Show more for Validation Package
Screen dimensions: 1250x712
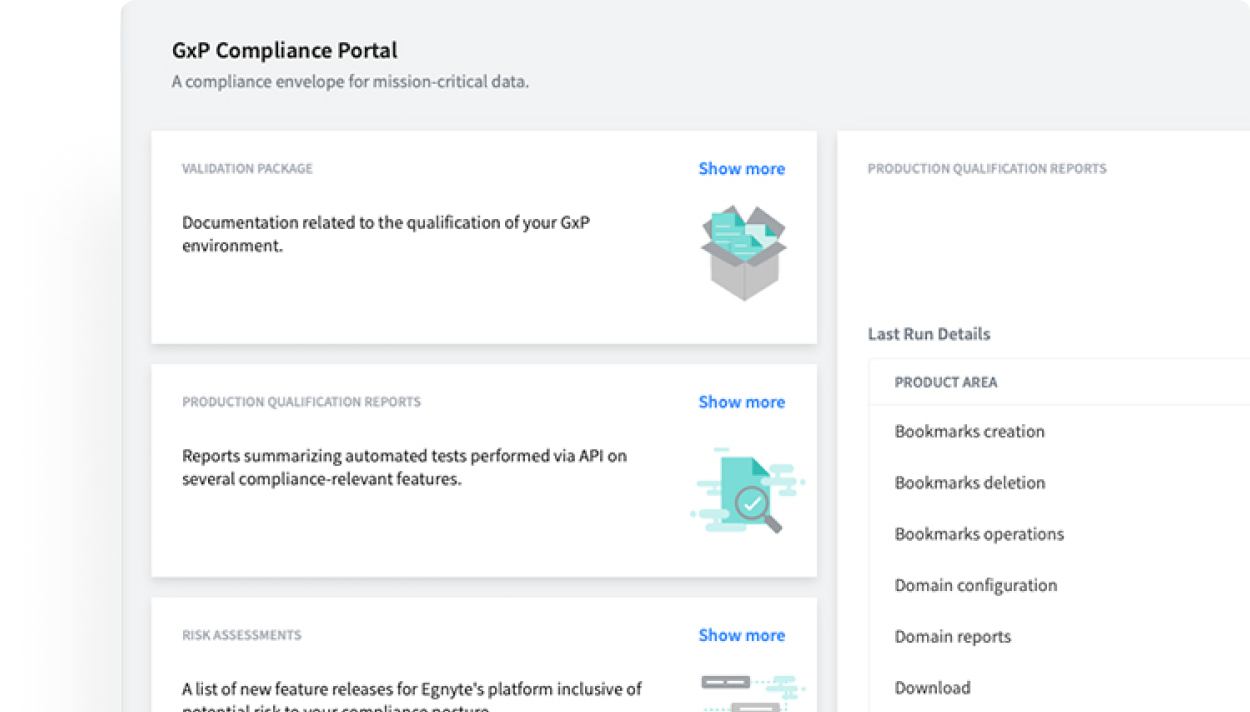click(x=741, y=169)
